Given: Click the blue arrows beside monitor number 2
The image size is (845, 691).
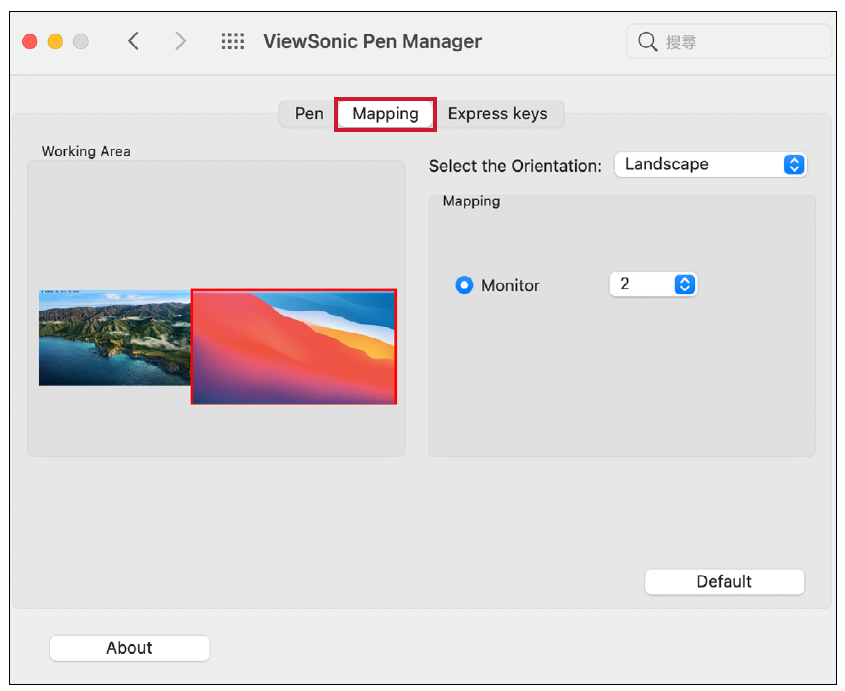Looking at the screenshot, I should coord(684,285).
